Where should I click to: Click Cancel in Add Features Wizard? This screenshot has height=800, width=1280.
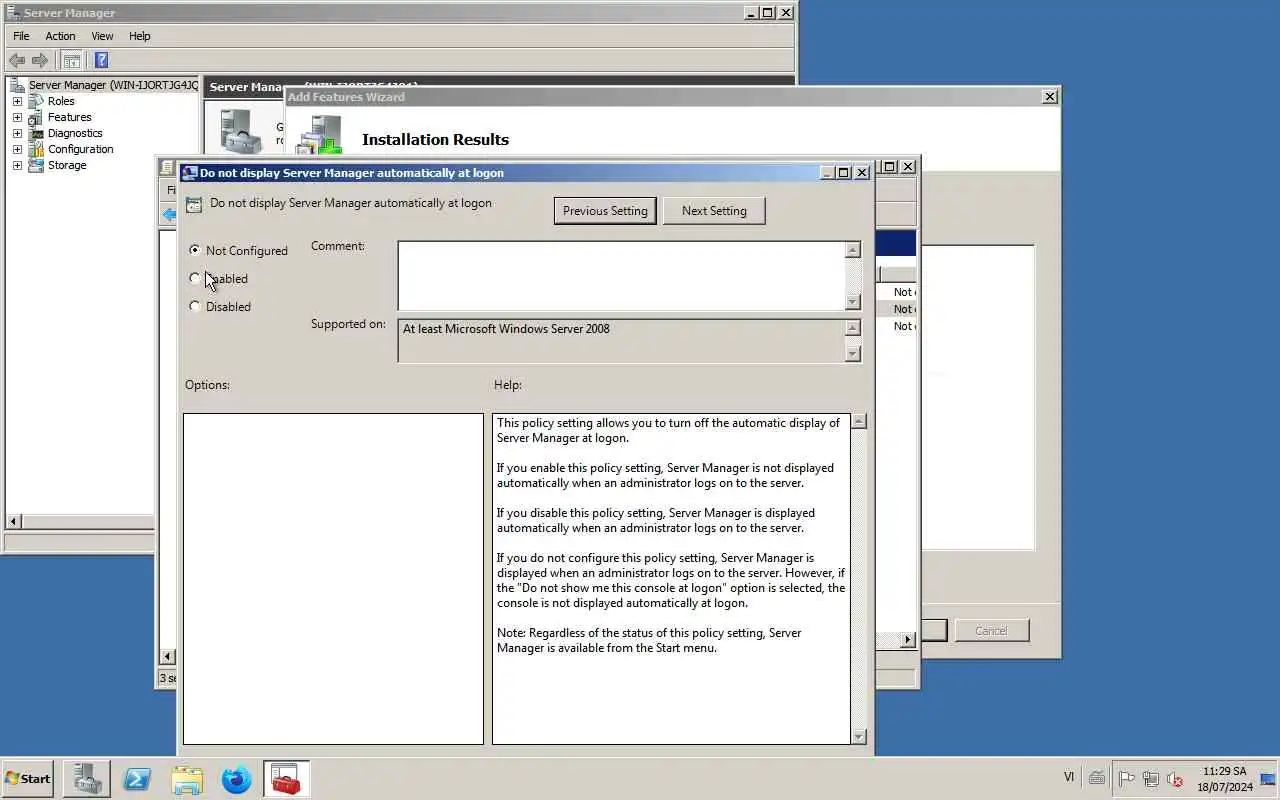click(x=991, y=631)
